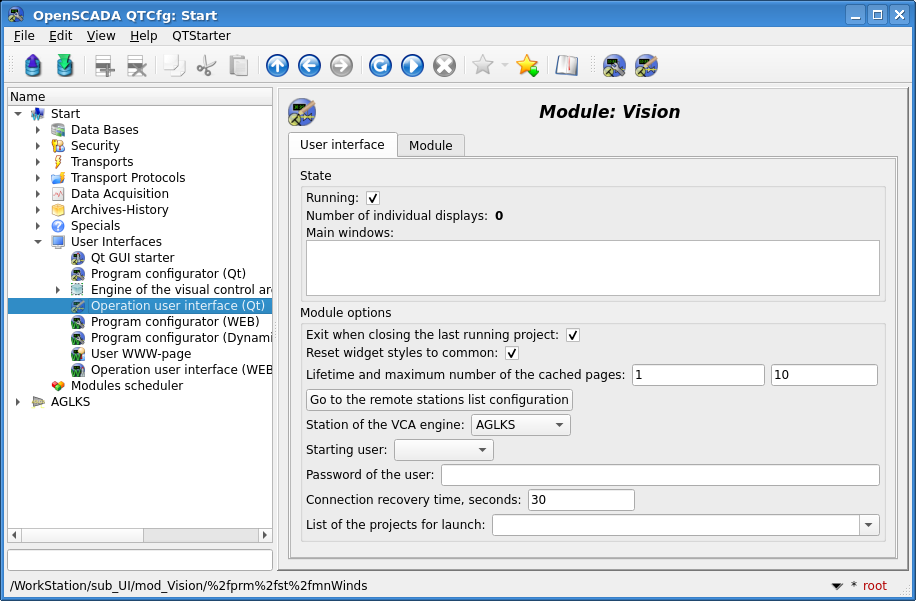The width and height of the screenshot is (916, 601).
Task: Click the Load from database toolbar icon
Action: 33,66
